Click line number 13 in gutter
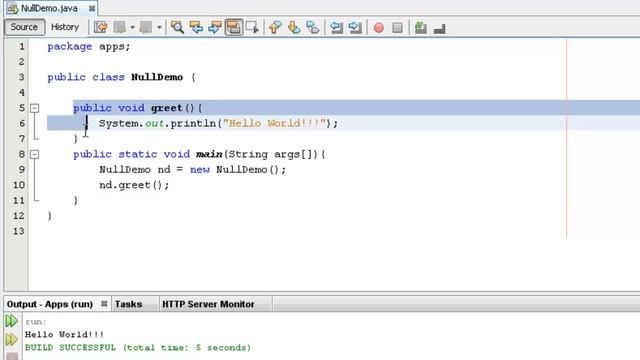The height and width of the screenshot is (360, 640). click(18, 231)
